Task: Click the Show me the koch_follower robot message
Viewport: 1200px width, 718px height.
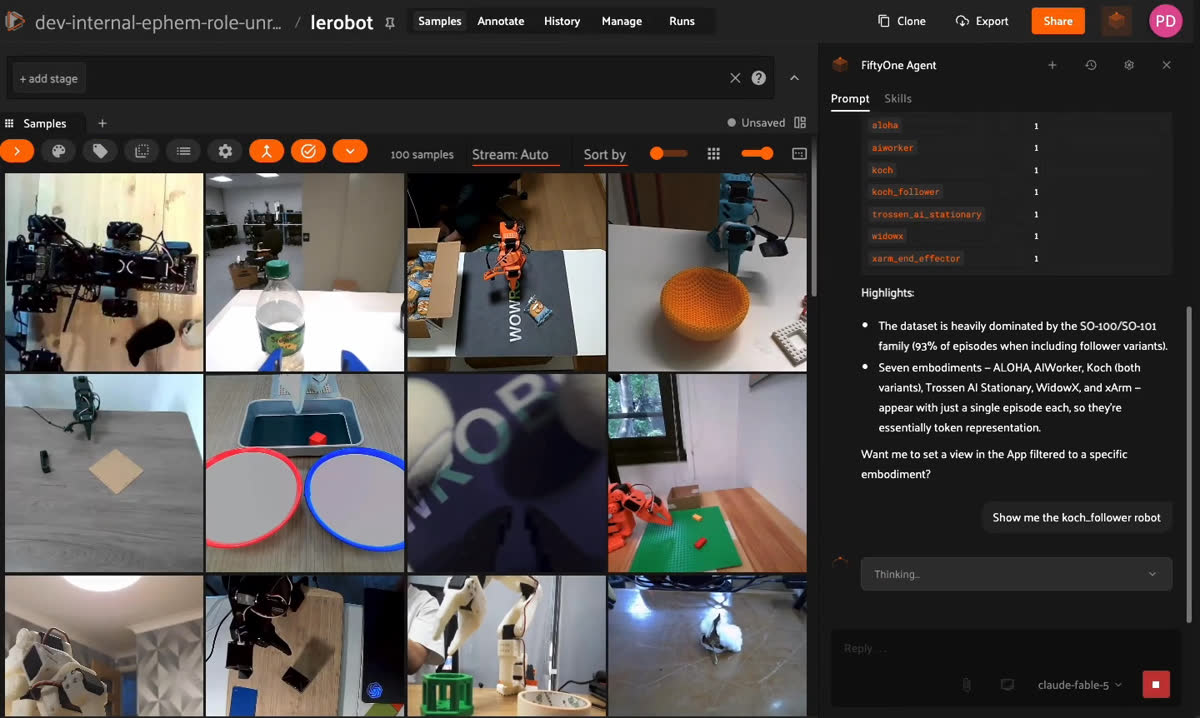Action: [x=1076, y=517]
